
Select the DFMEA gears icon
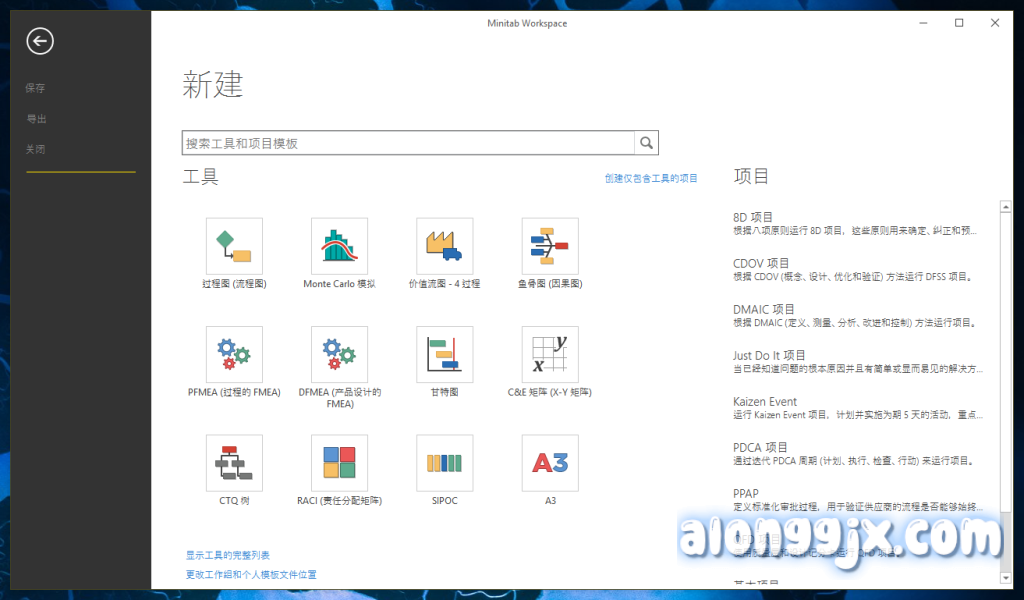point(339,354)
